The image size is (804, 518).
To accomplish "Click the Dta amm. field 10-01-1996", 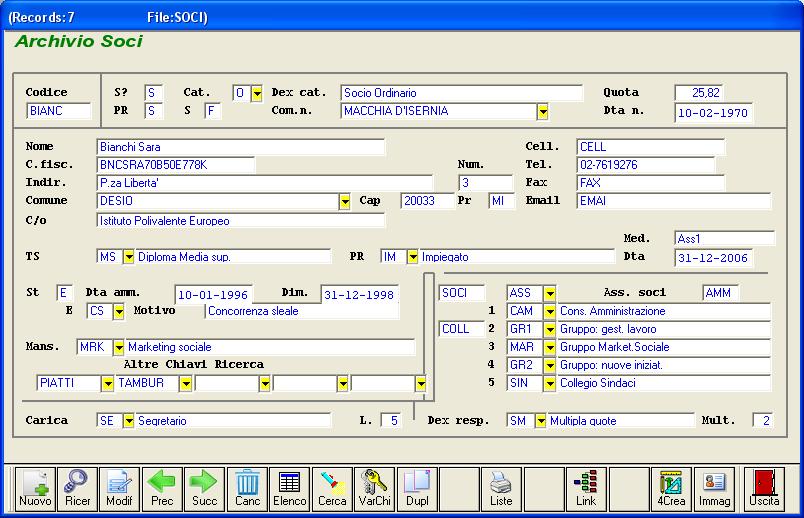I will point(213,295).
